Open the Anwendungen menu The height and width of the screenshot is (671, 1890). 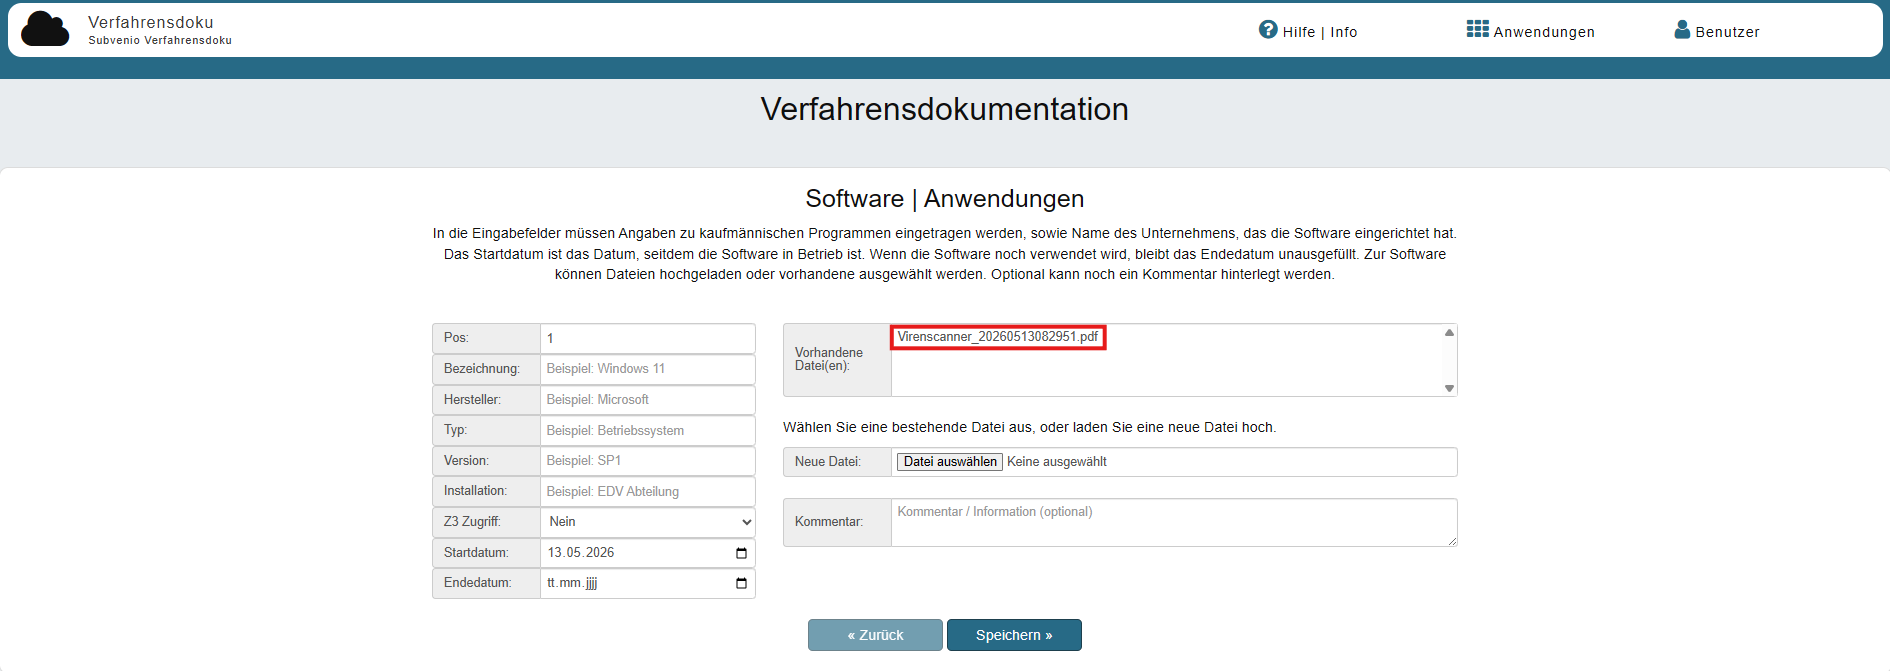coord(1531,31)
